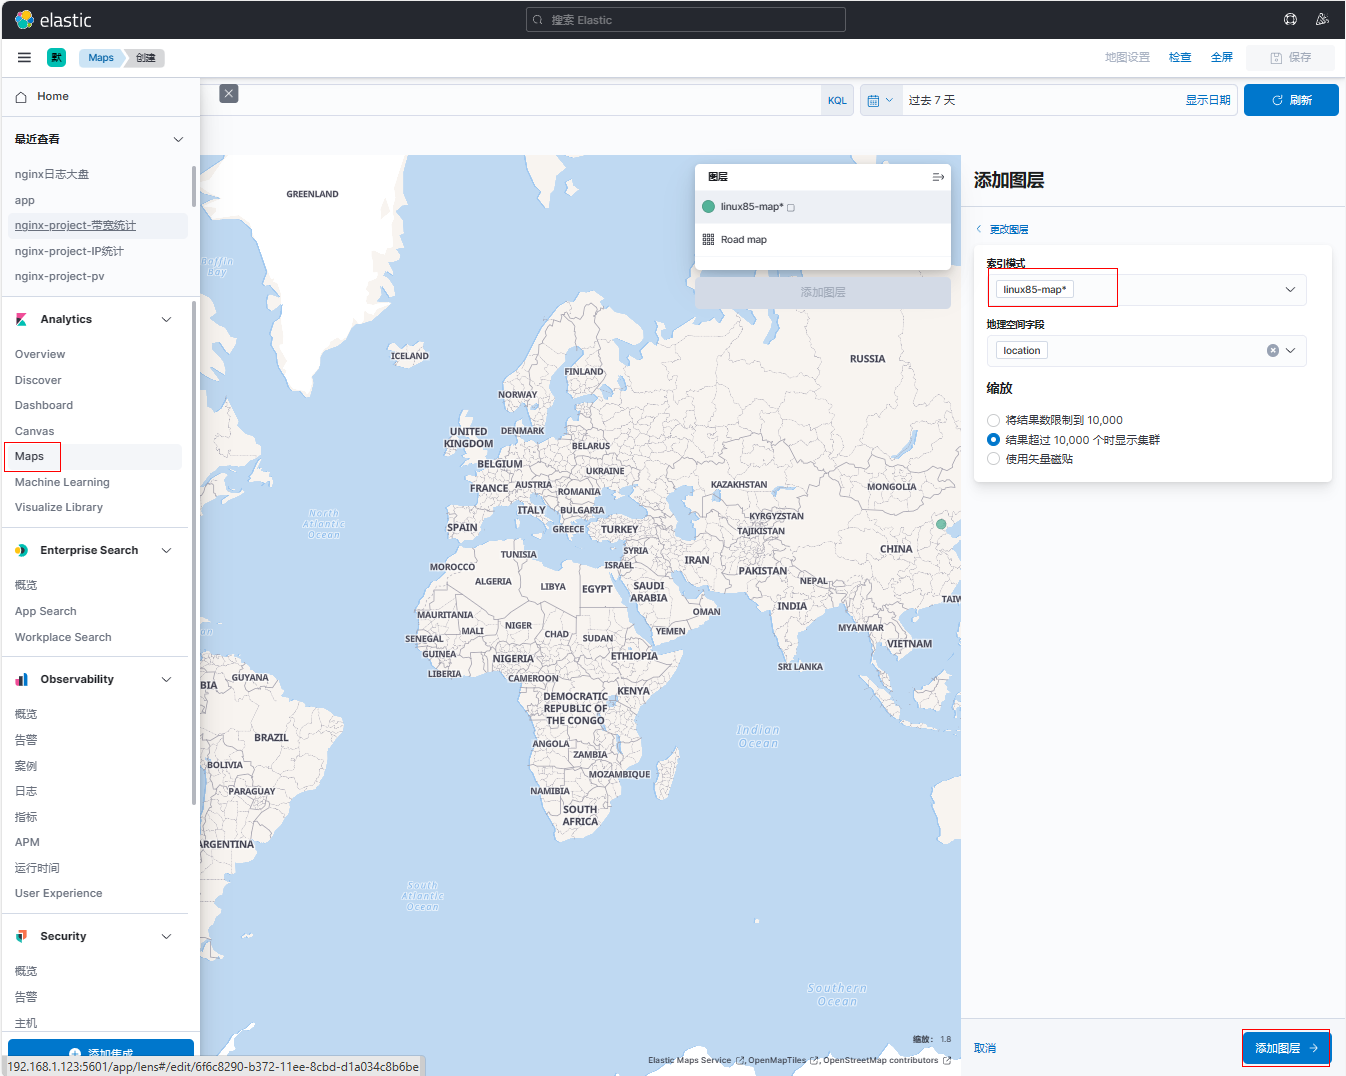Image resolution: width=1346 pixels, height=1076 pixels.
Task: Open the index pattern dropdown linux85-map*
Action: pyautogui.click(x=1146, y=290)
